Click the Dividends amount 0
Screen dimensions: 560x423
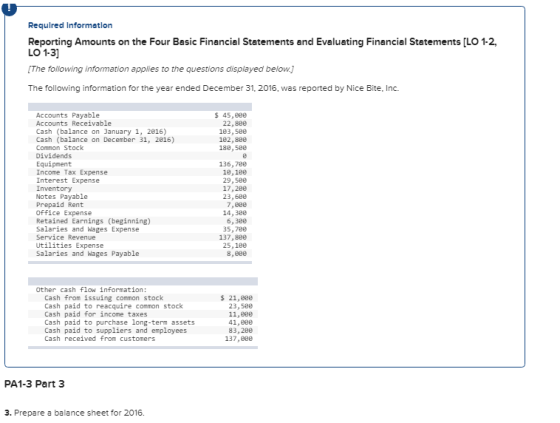click(x=245, y=156)
